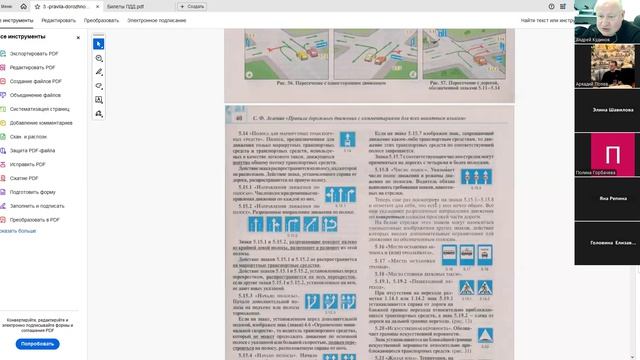Open Создание файлов PDF tool
This screenshot has height=360, width=640.
click(36, 81)
